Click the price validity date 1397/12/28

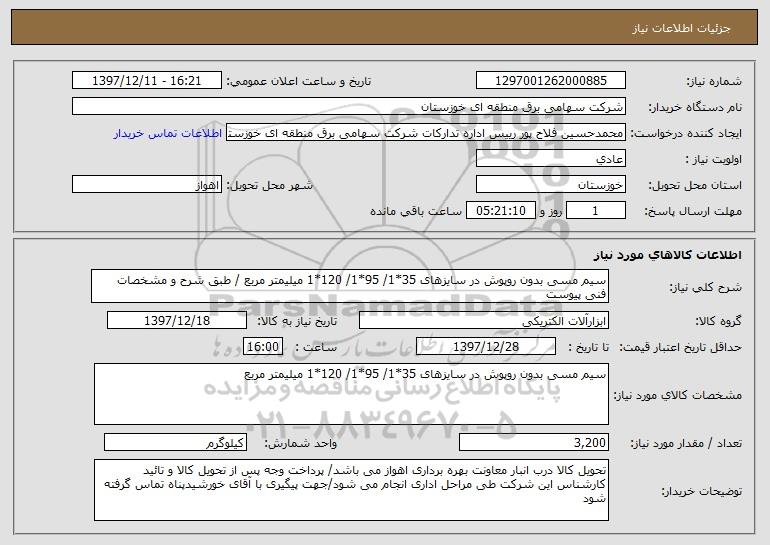click(x=486, y=347)
